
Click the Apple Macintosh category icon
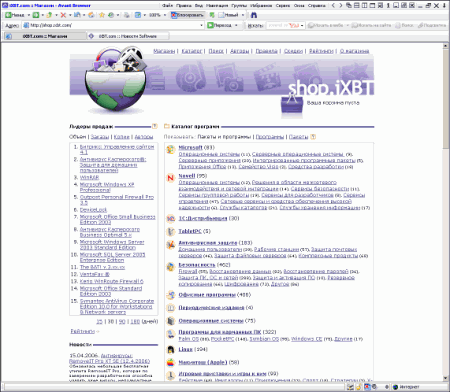click(x=171, y=363)
